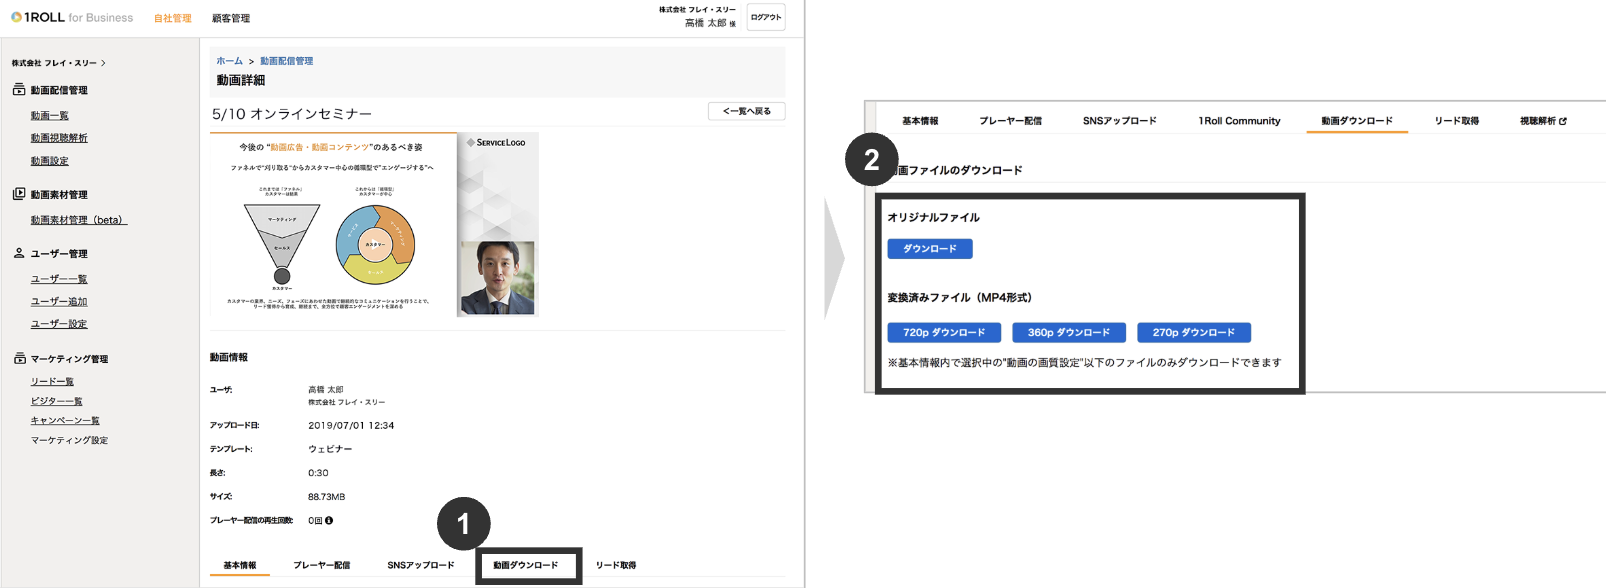Click the 高橋 太郎 account name in header
This screenshot has width=1606, height=588.
[705, 23]
